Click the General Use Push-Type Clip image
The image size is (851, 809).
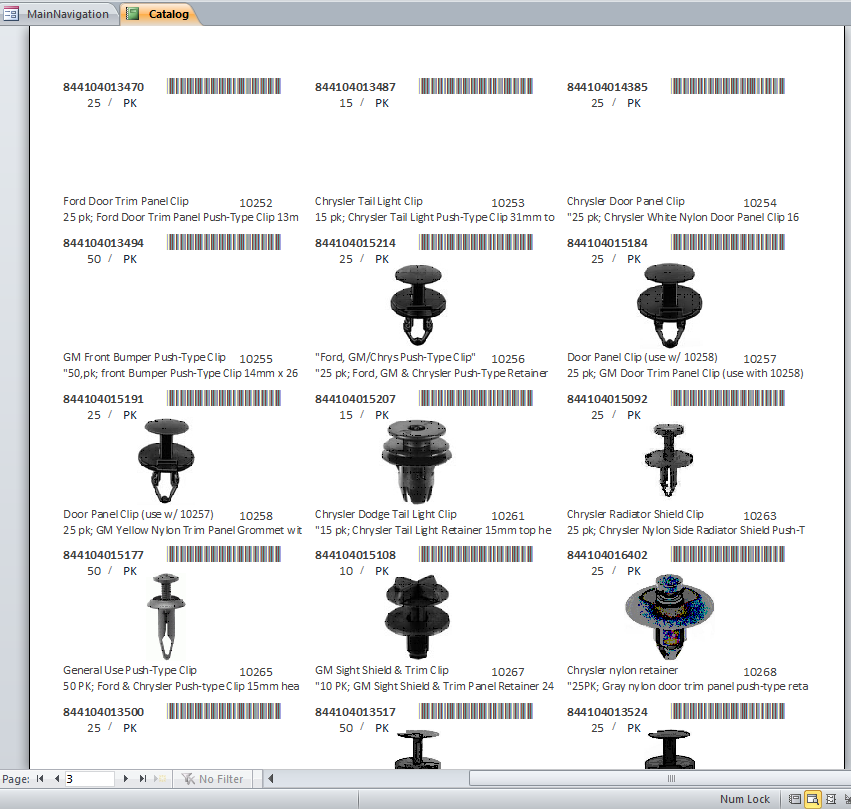[166, 617]
